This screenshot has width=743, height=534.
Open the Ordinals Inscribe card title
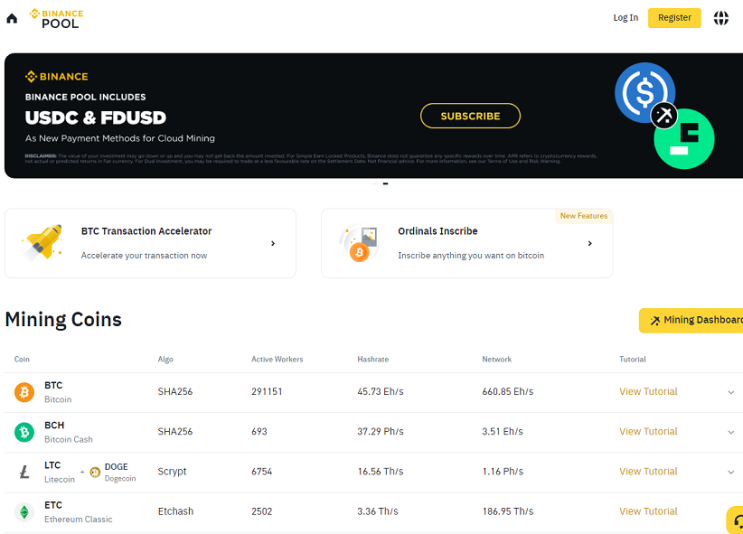pos(438,231)
